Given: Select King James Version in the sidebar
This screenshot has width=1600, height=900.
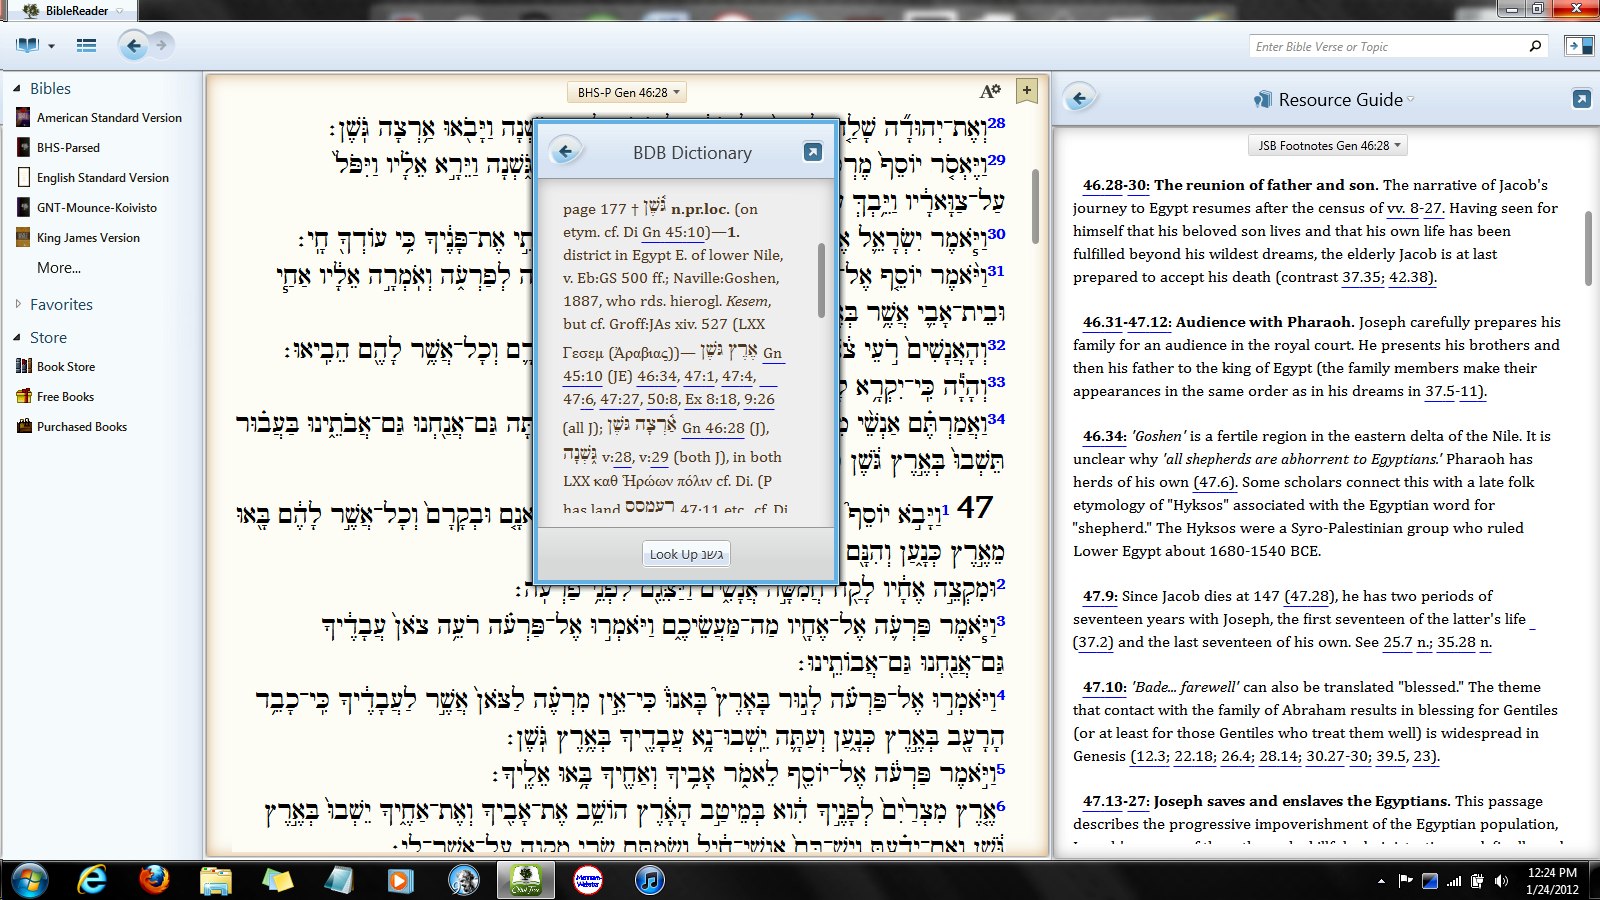Looking at the screenshot, I should [88, 237].
